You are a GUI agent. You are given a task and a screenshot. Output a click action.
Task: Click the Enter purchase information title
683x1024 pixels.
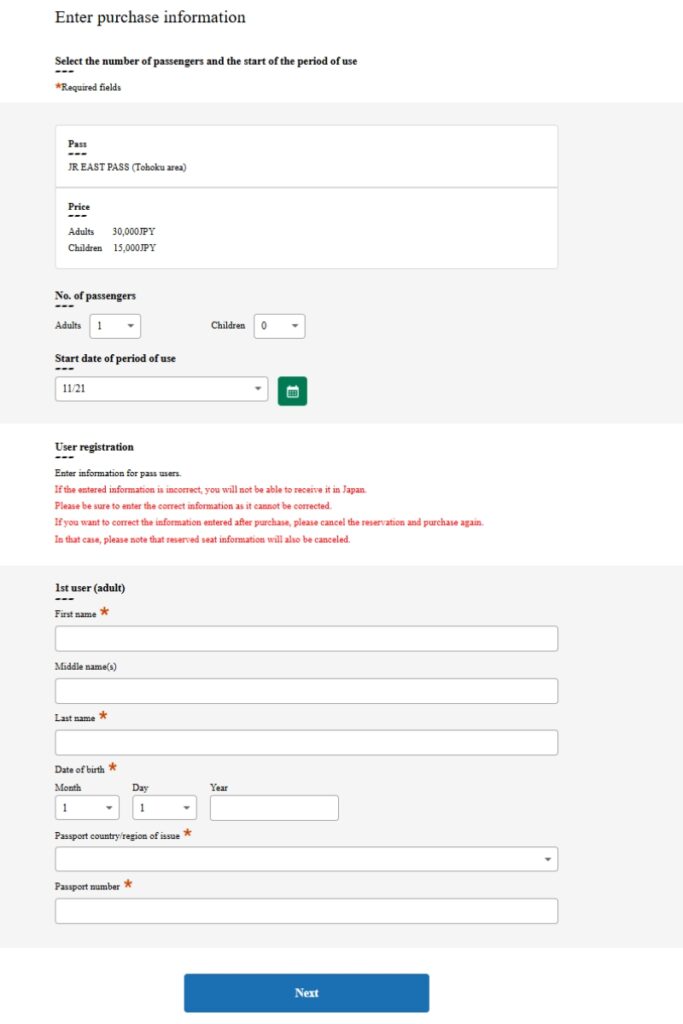click(150, 17)
